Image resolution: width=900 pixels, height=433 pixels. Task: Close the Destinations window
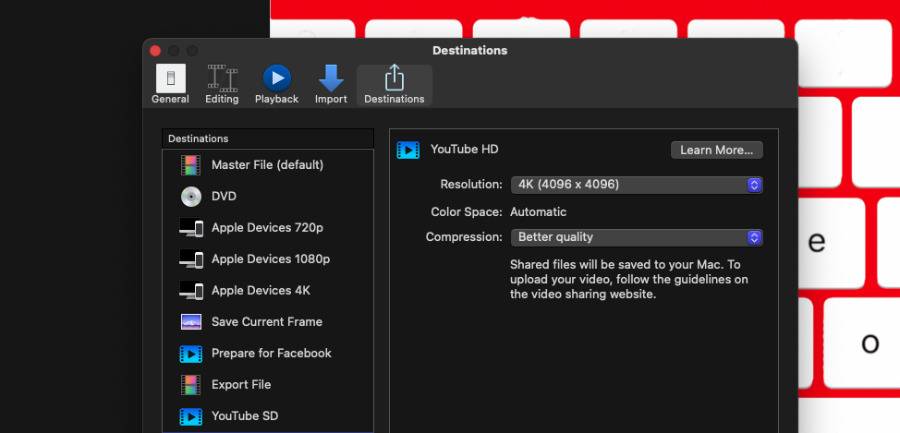click(x=155, y=51)
